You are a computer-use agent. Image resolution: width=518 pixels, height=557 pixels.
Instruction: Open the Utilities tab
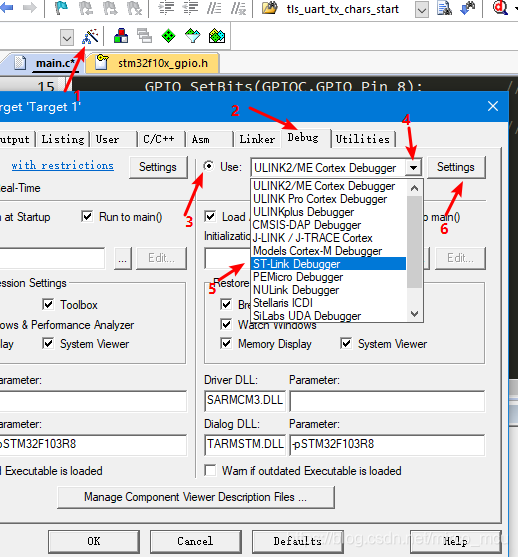363,139
